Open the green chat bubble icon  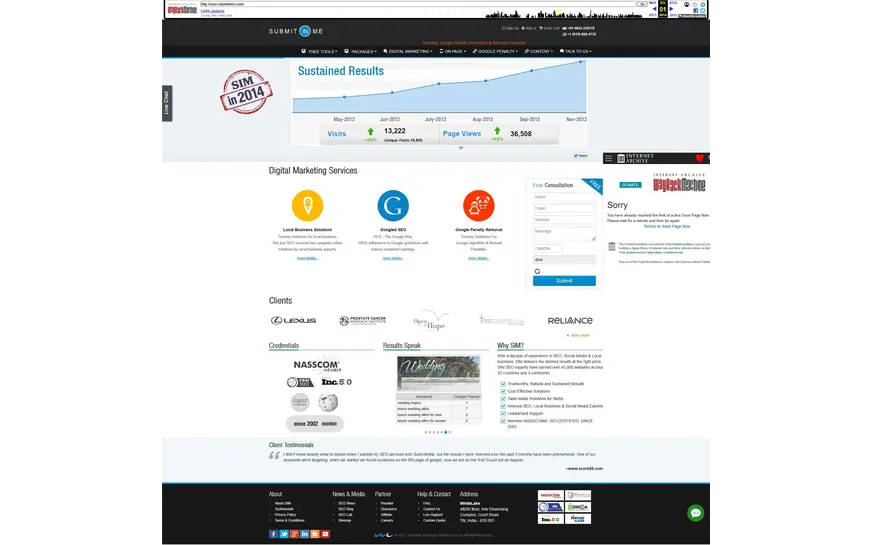click(x=696, y=513)
